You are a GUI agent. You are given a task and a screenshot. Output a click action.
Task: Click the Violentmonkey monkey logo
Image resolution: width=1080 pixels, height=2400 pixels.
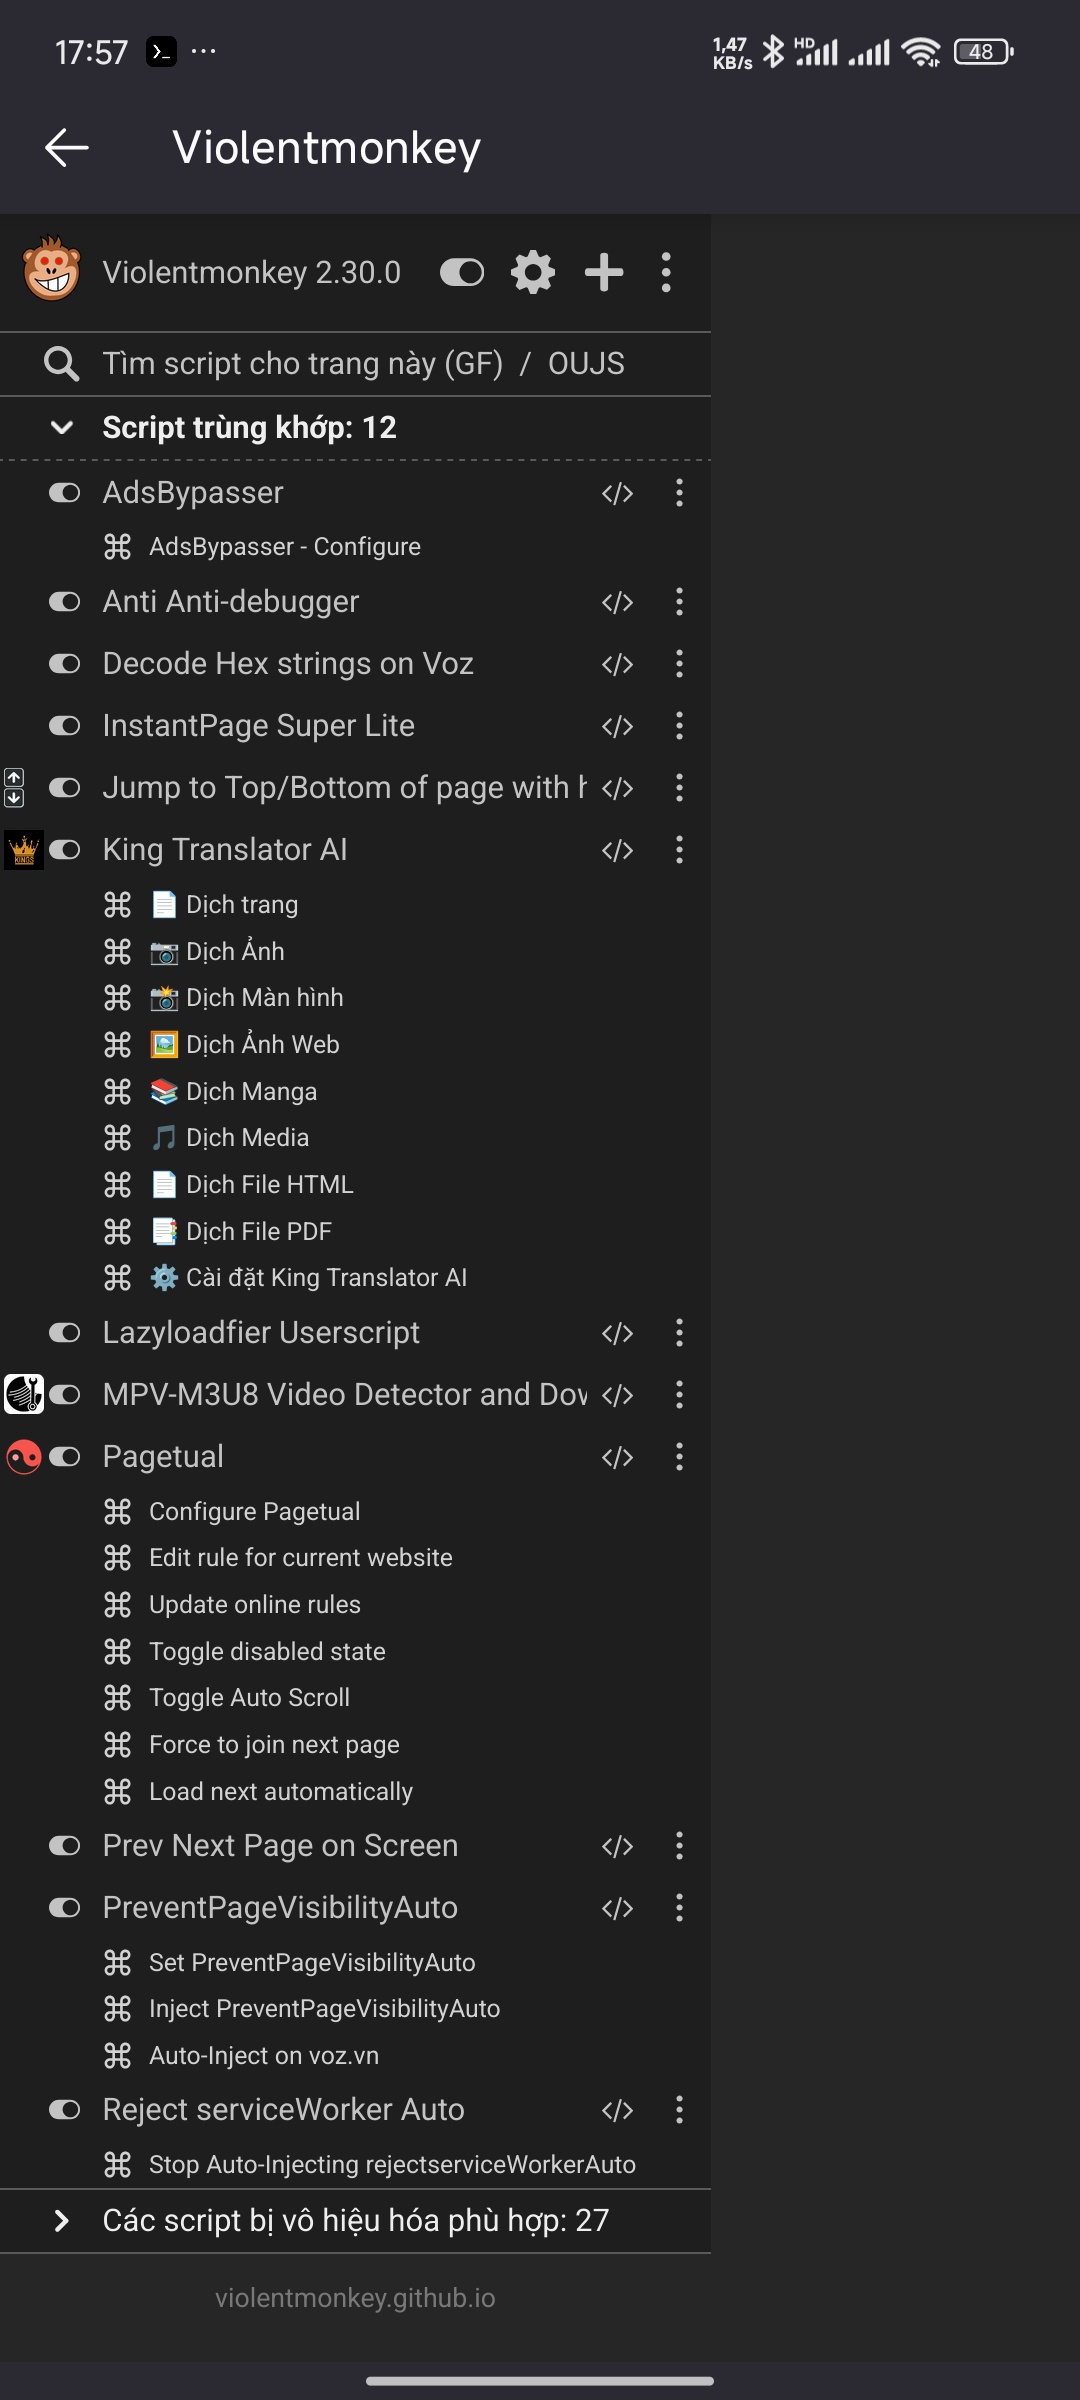coord(51,270)
